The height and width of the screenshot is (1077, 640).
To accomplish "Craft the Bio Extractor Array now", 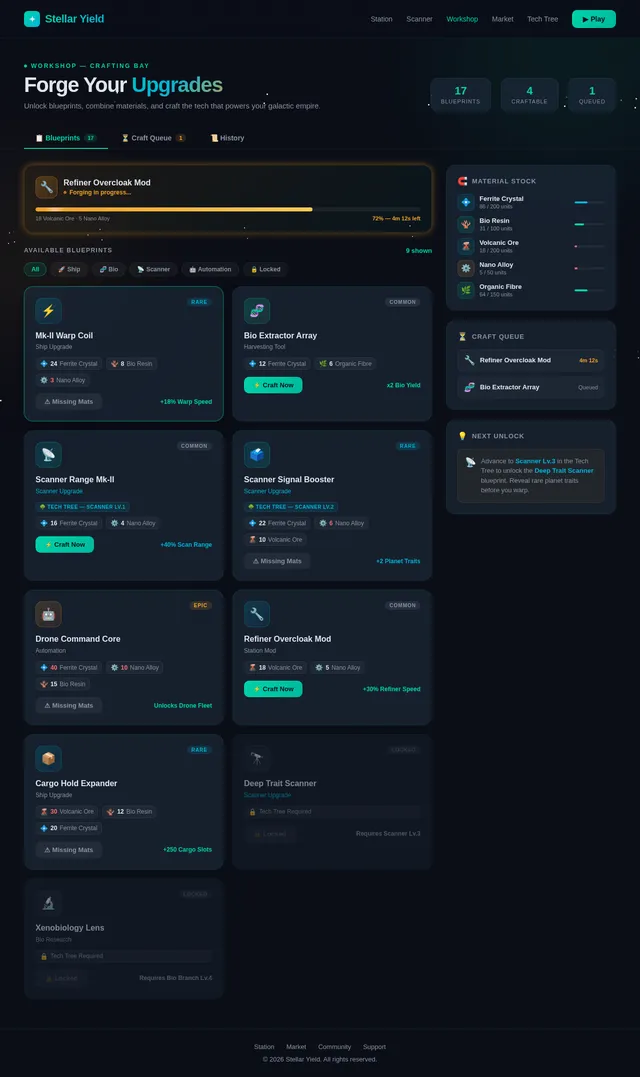I will pos(273,385).
